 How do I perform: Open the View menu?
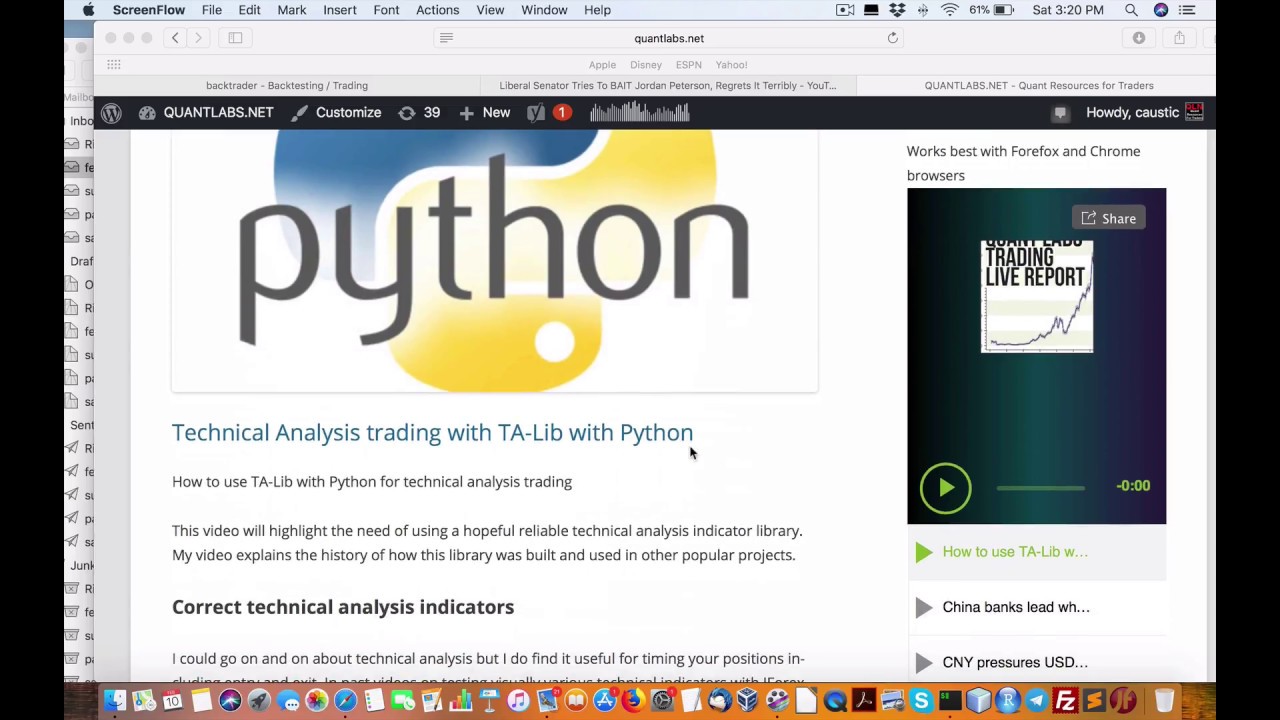click(x=490, y=10)
